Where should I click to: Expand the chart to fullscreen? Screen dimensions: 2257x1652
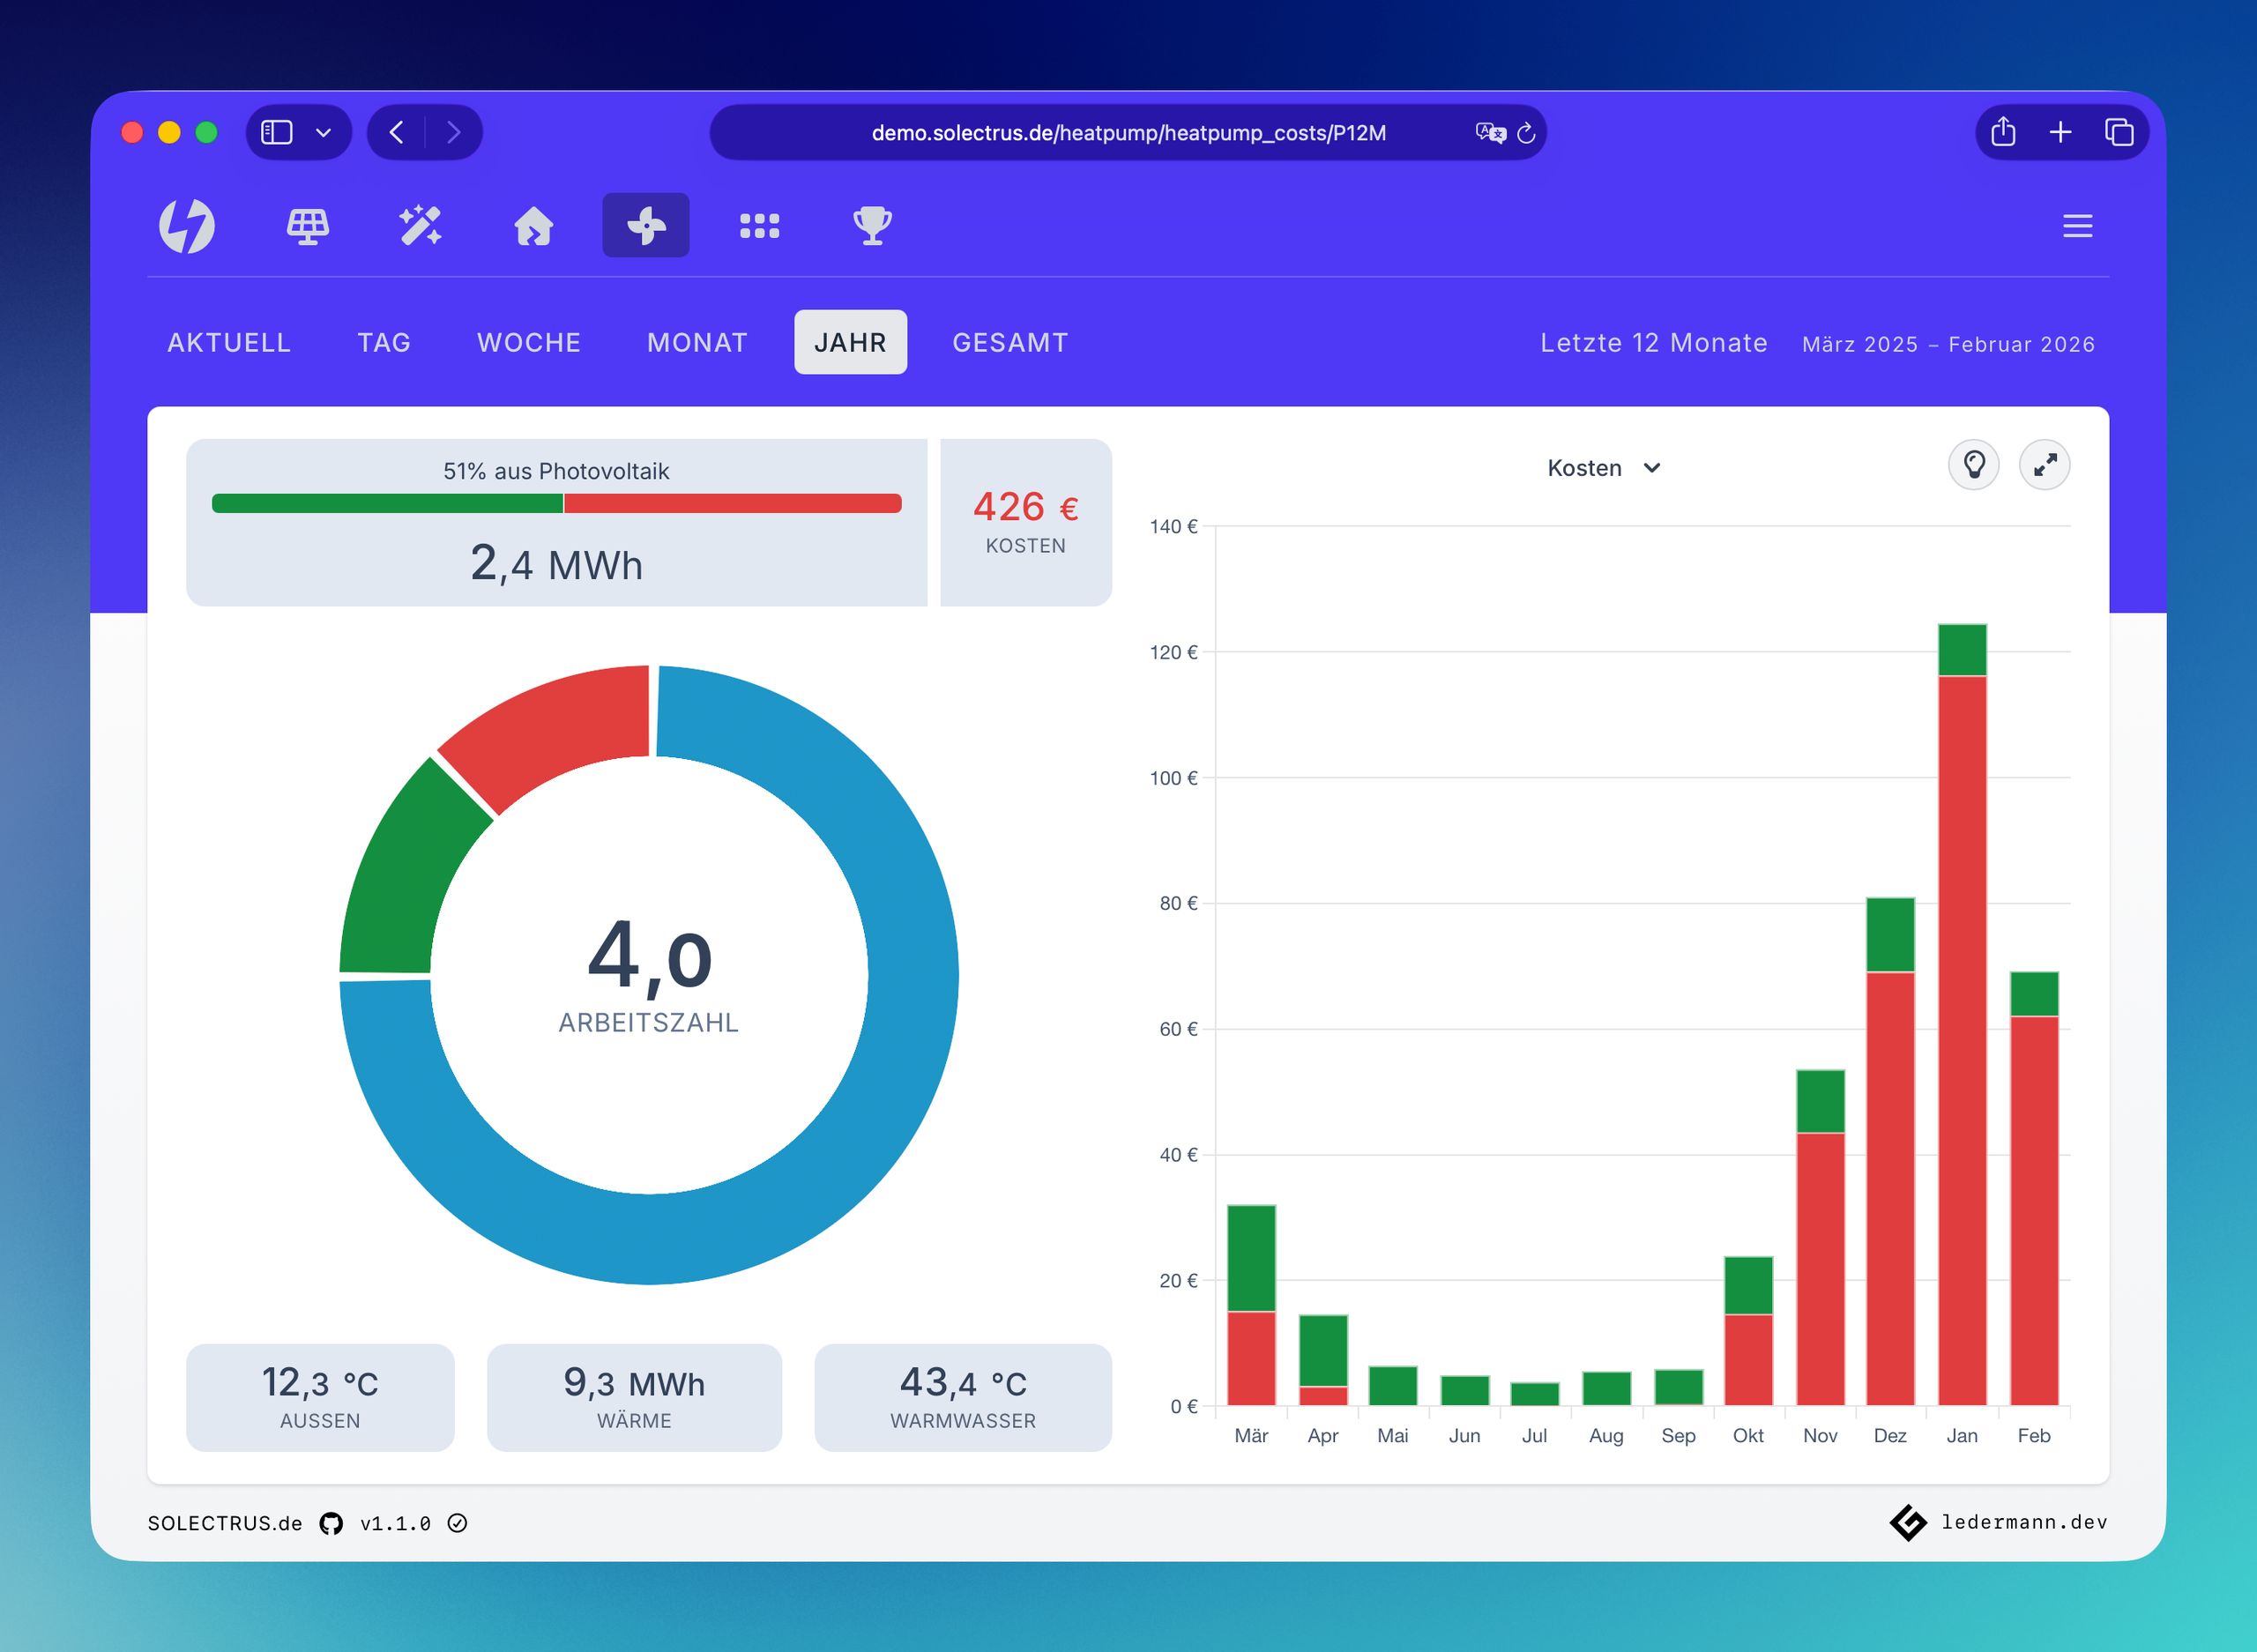coord(2044,465)
